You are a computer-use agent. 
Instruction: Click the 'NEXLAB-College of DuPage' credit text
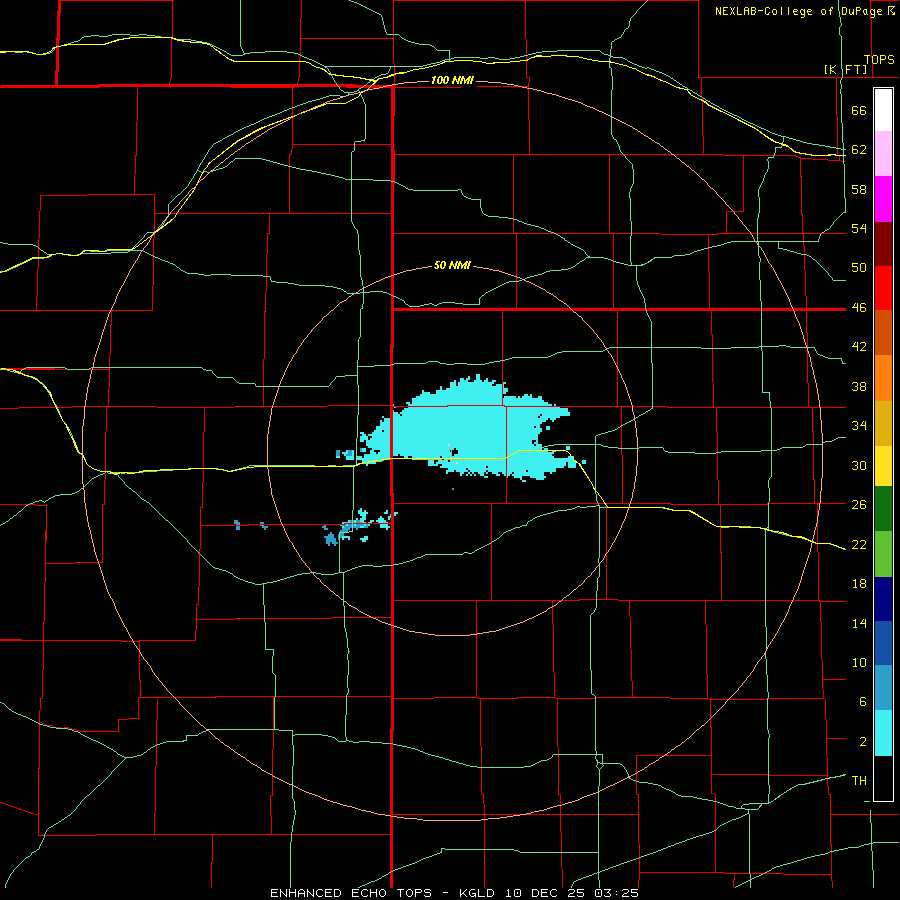click(x=799, y=11)
